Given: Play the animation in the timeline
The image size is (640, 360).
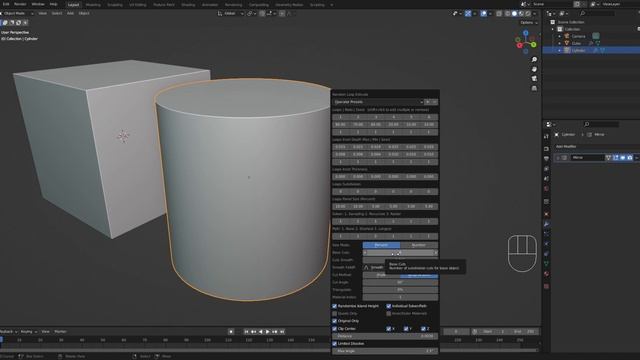Looking at the screenshot, I should coord(268,332).
